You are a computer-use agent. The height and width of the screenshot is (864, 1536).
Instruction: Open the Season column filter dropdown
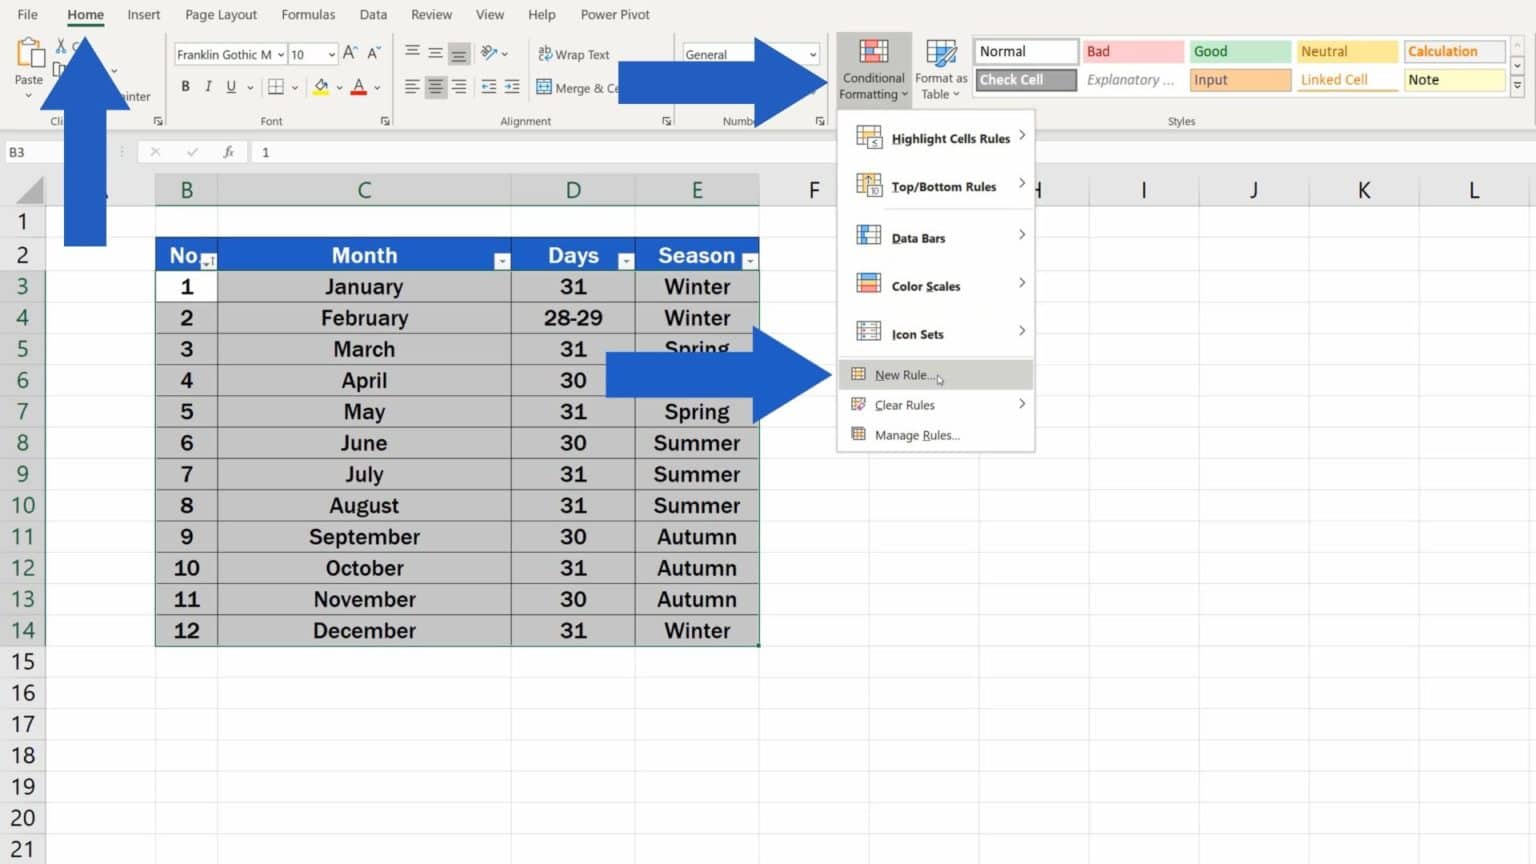[749, 259]
